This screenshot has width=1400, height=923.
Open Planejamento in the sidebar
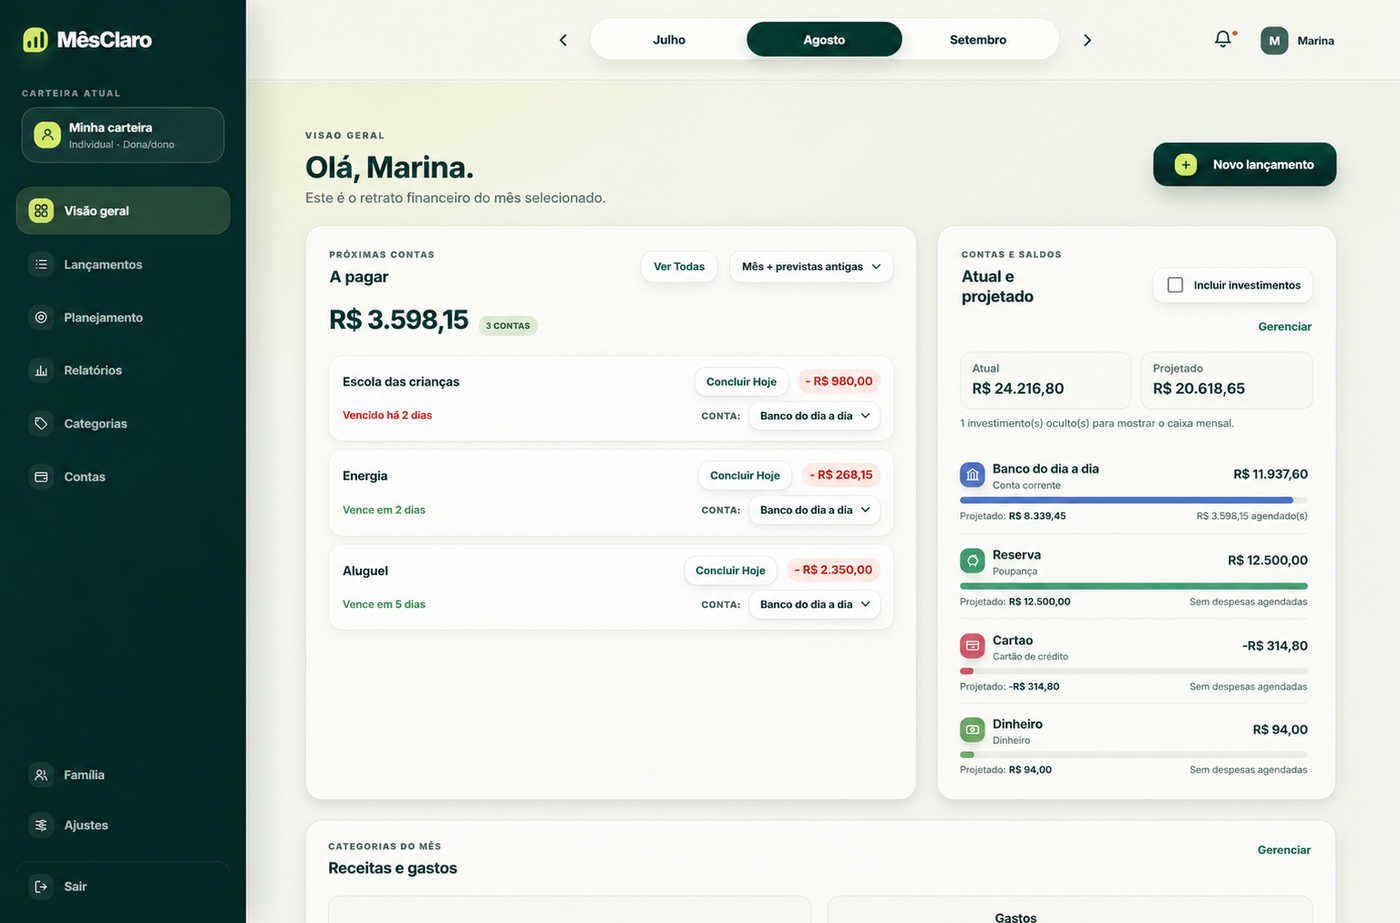click(123, 317)
